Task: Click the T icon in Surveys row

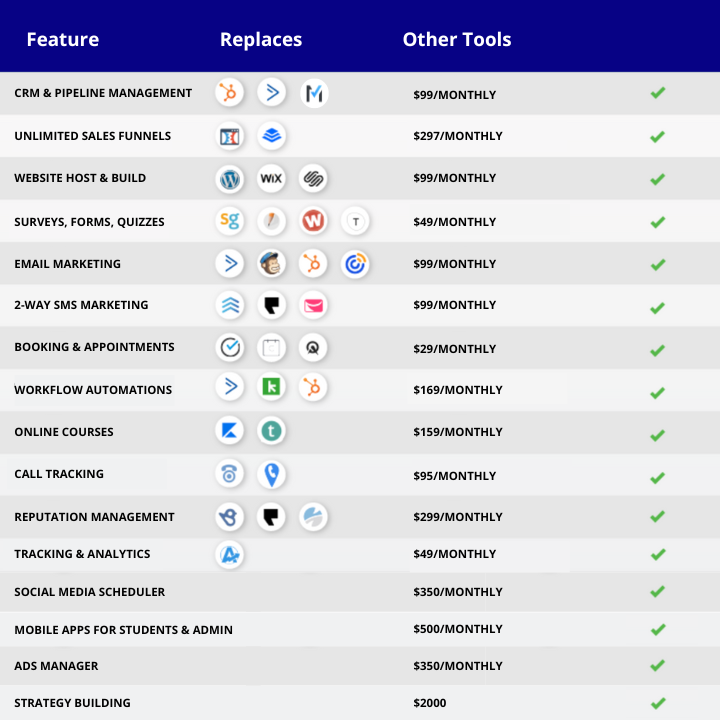Action: coord(355,221)
